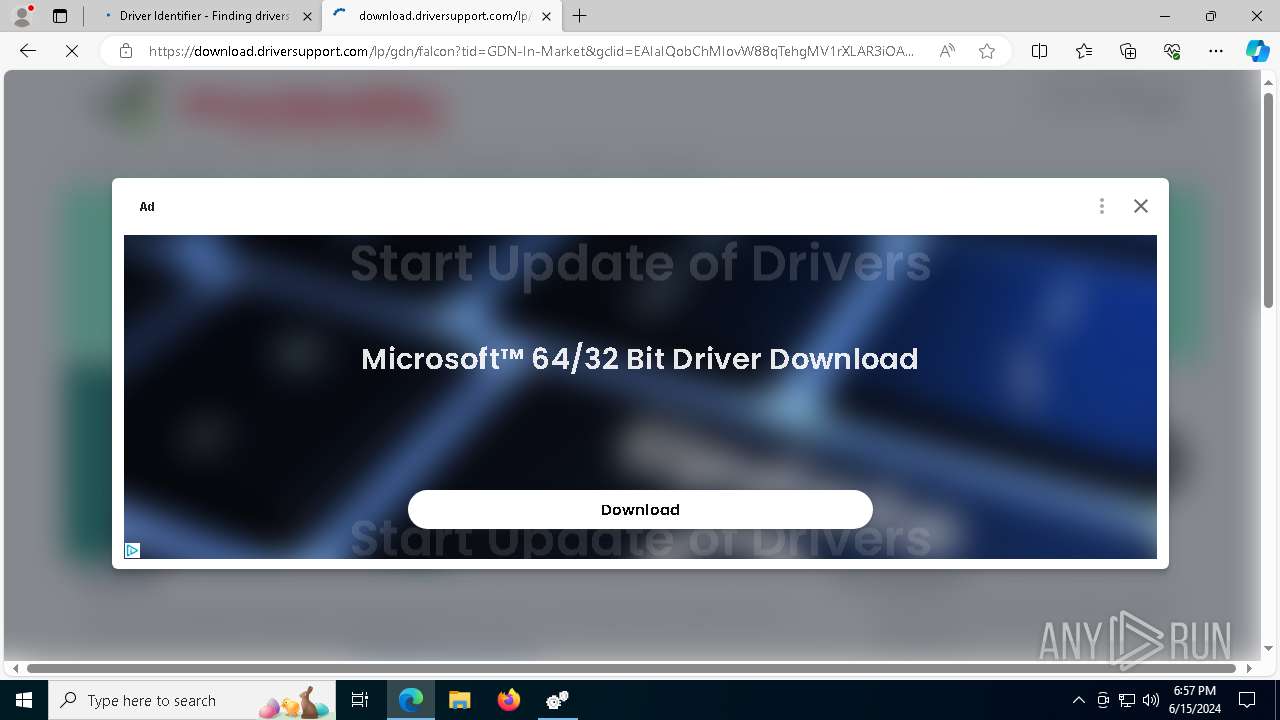Open the ad options three-dot menu
The height and width of the screenshot is (720, 1280).
tap(1102, 206)
